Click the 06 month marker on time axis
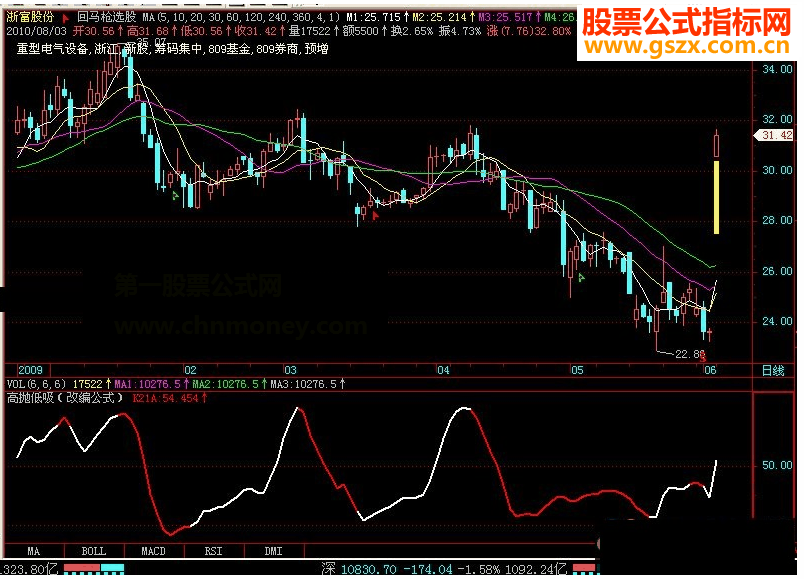The height and width of the screenshot is (579, 804). [x=710, y=370]
